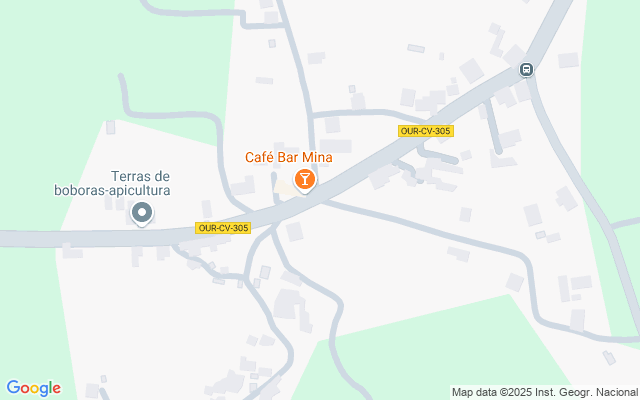
Task: Click the OUR-CV-305 shield below Terras de boboras
Action: (223, 228)
